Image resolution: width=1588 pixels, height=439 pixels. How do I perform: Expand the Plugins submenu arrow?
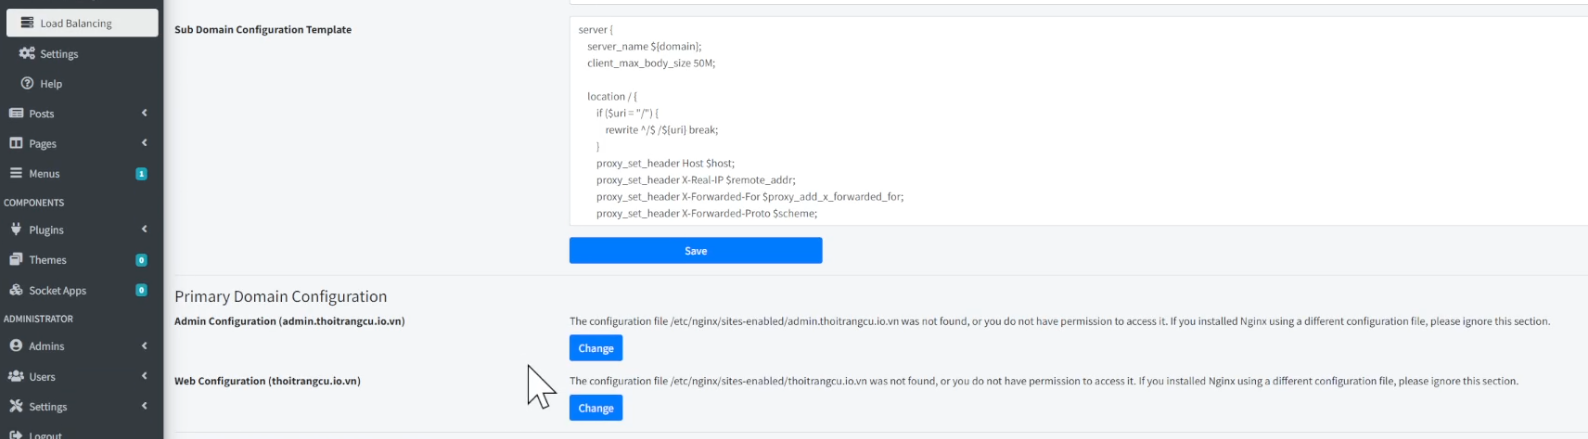144,229
